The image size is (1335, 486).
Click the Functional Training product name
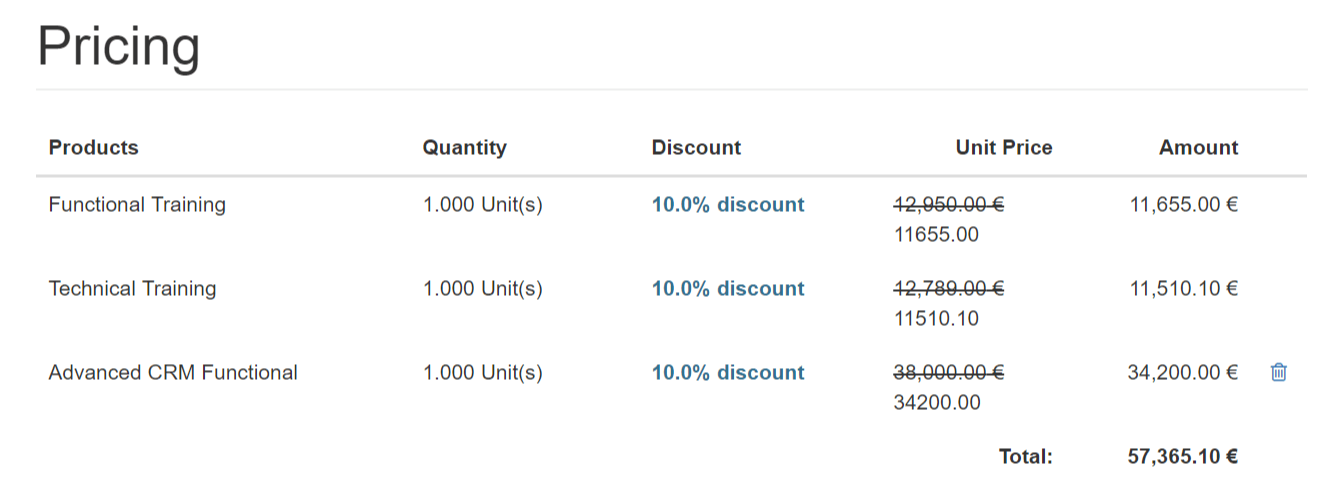137,205
